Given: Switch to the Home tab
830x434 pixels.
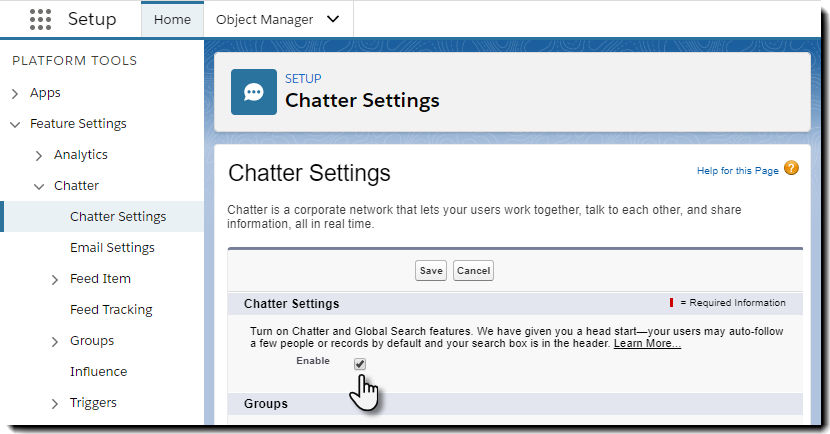Looking at the screenshot, I should (x=172, y=20).
